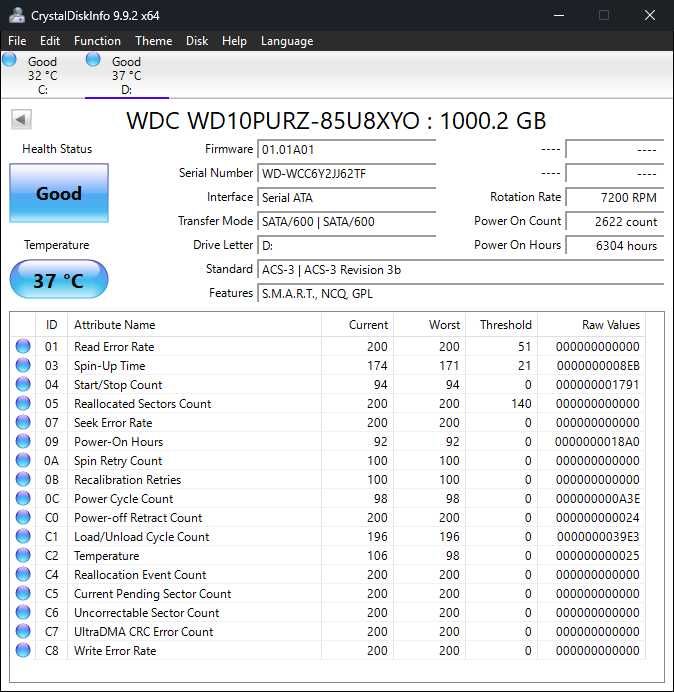Image resolution: width=674 pixels, height=692 pixels.
Task: Click the Drive Letter field D:
Action: point(347,245)
